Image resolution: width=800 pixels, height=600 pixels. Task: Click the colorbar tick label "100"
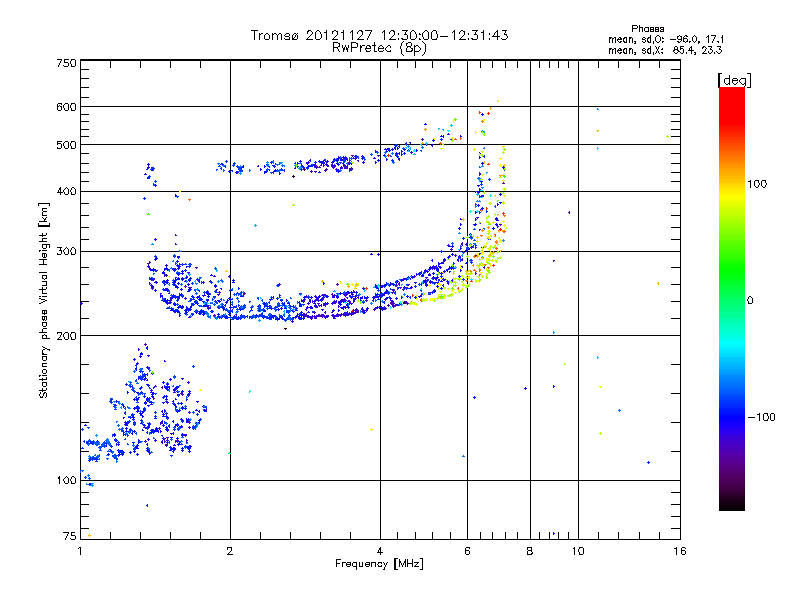[x=757, y=184]
